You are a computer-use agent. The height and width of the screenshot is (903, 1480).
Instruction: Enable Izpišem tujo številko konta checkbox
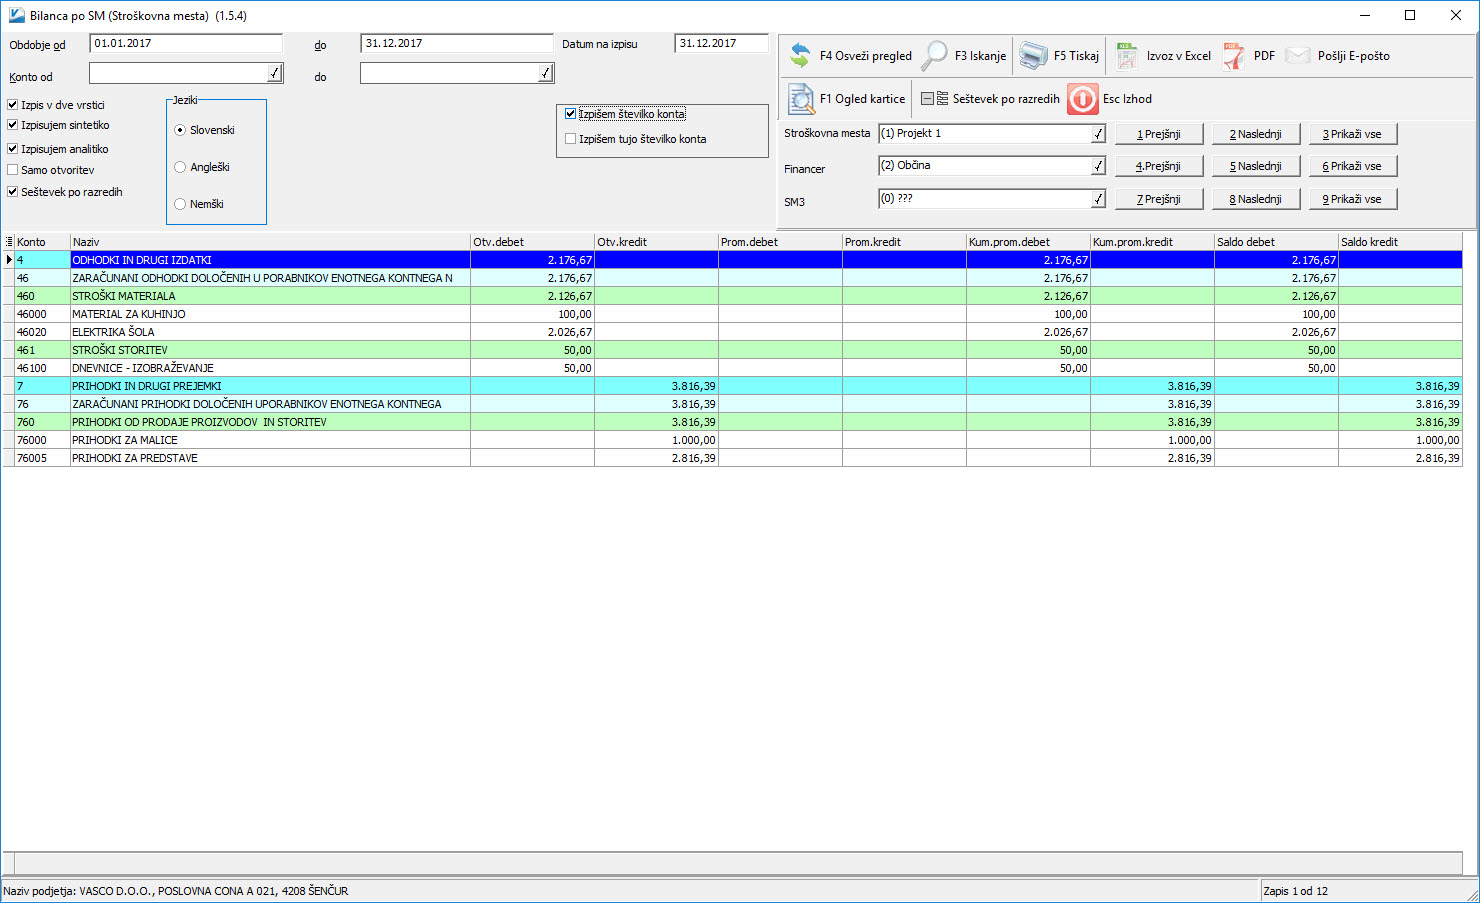(571, 139)
